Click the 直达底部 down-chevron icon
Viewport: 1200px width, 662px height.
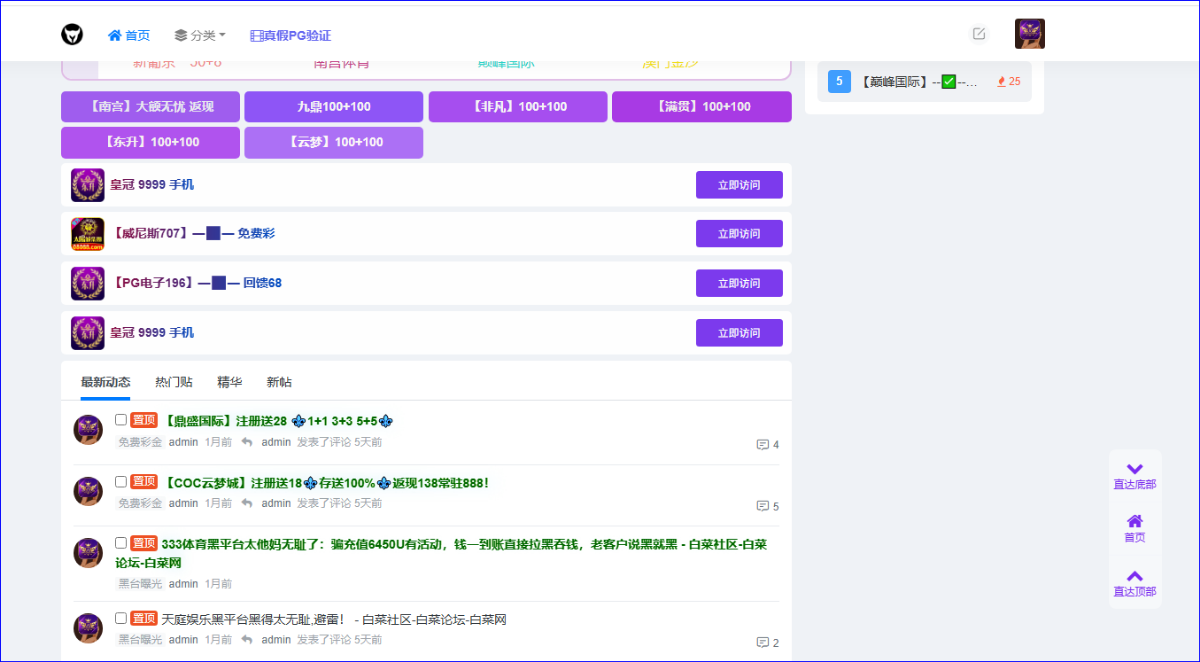coord(1135,469)
